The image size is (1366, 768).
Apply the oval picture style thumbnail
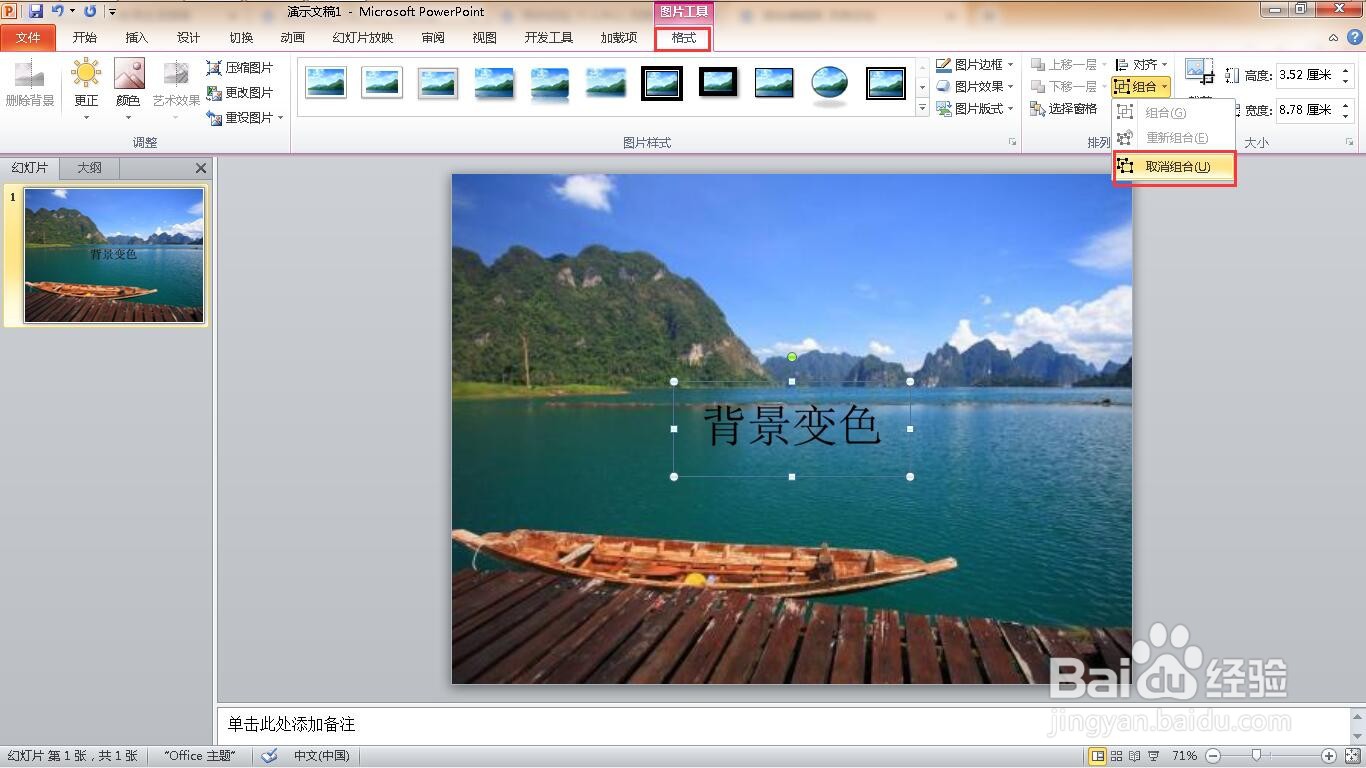830,83
